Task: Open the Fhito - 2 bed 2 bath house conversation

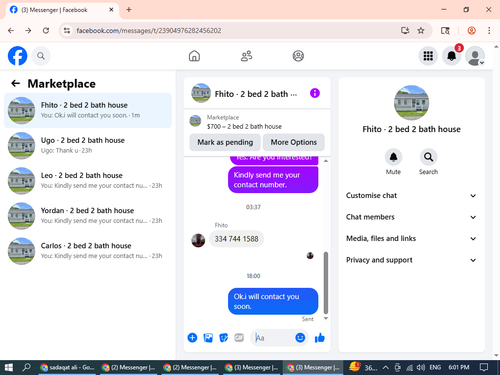Action: tap(88, 110)
